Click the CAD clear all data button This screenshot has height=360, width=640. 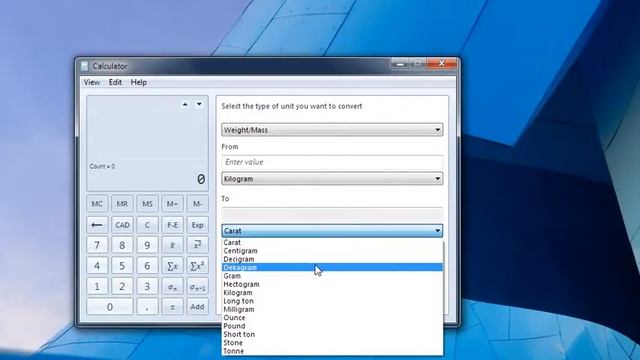point(122,225)
